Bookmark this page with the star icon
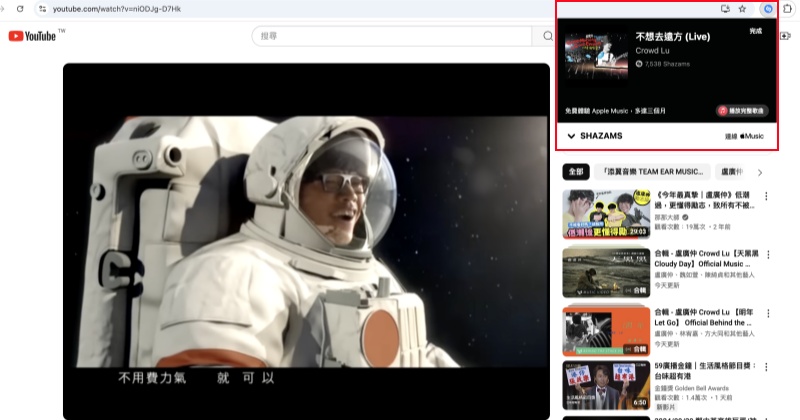This screenshot has height=420, width=800. (x=742, y=9)
